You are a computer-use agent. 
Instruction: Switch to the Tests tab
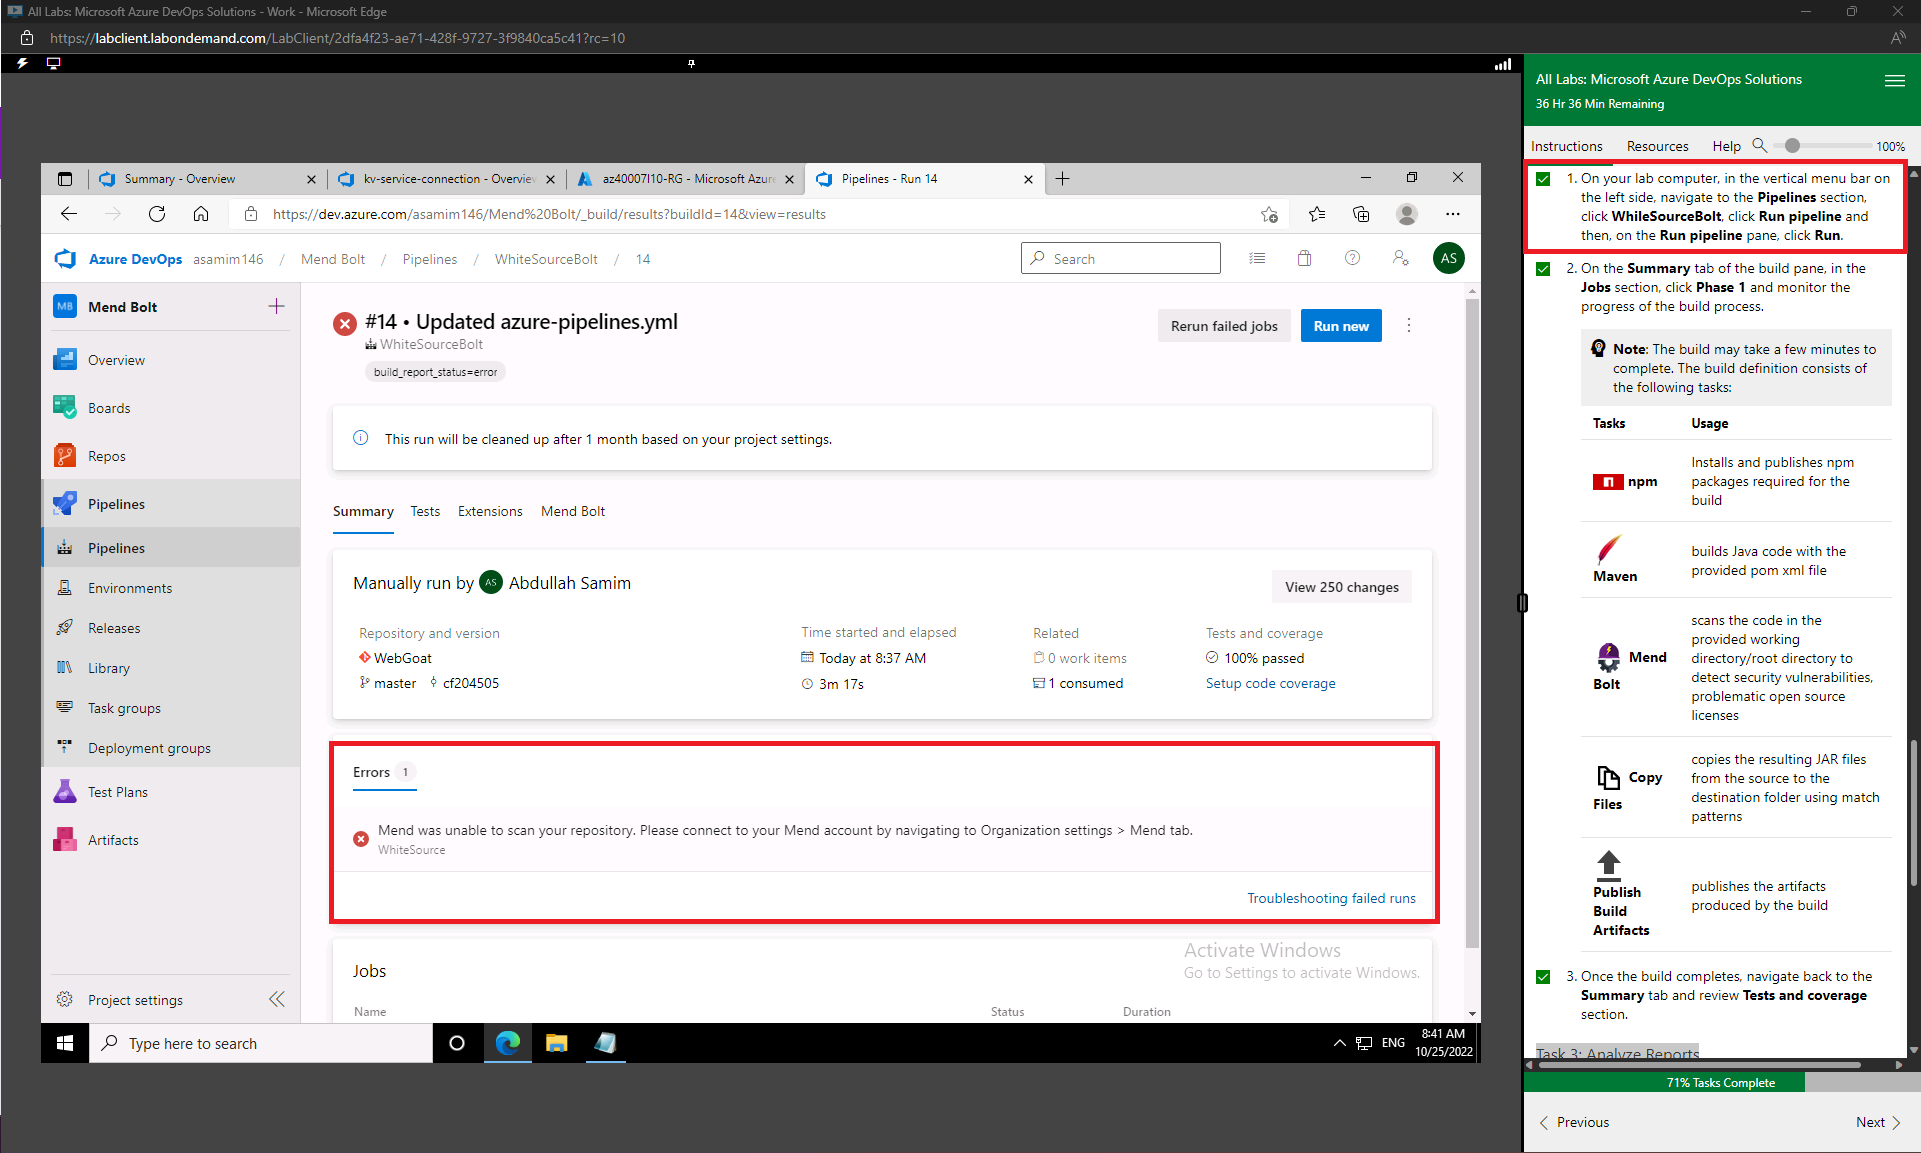425,511
